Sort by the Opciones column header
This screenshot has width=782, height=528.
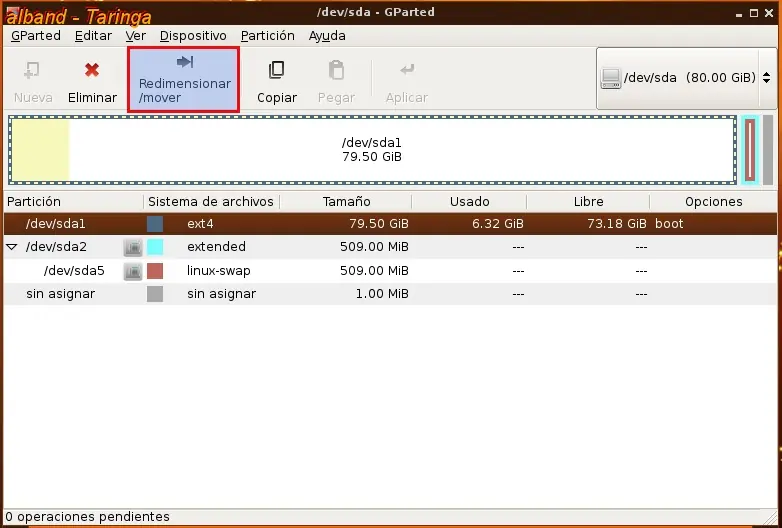[714, 202]
